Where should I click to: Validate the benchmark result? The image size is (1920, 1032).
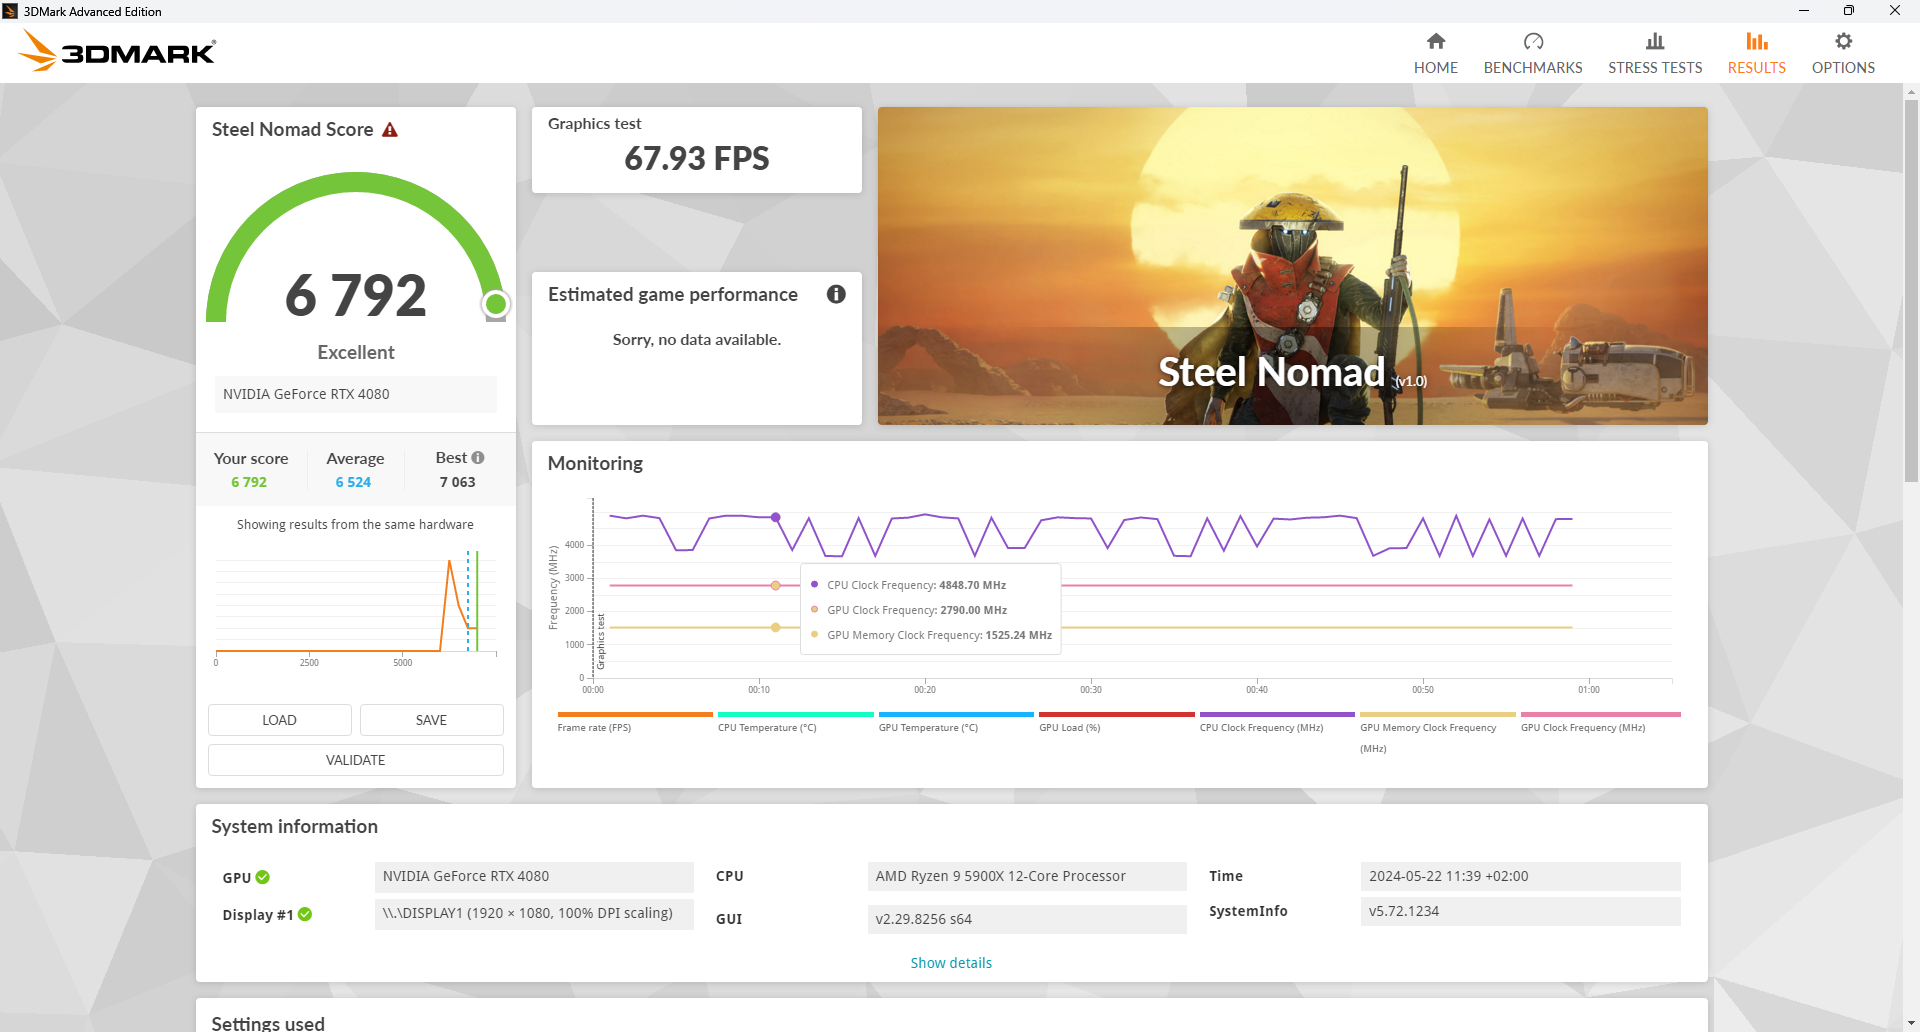356,760
